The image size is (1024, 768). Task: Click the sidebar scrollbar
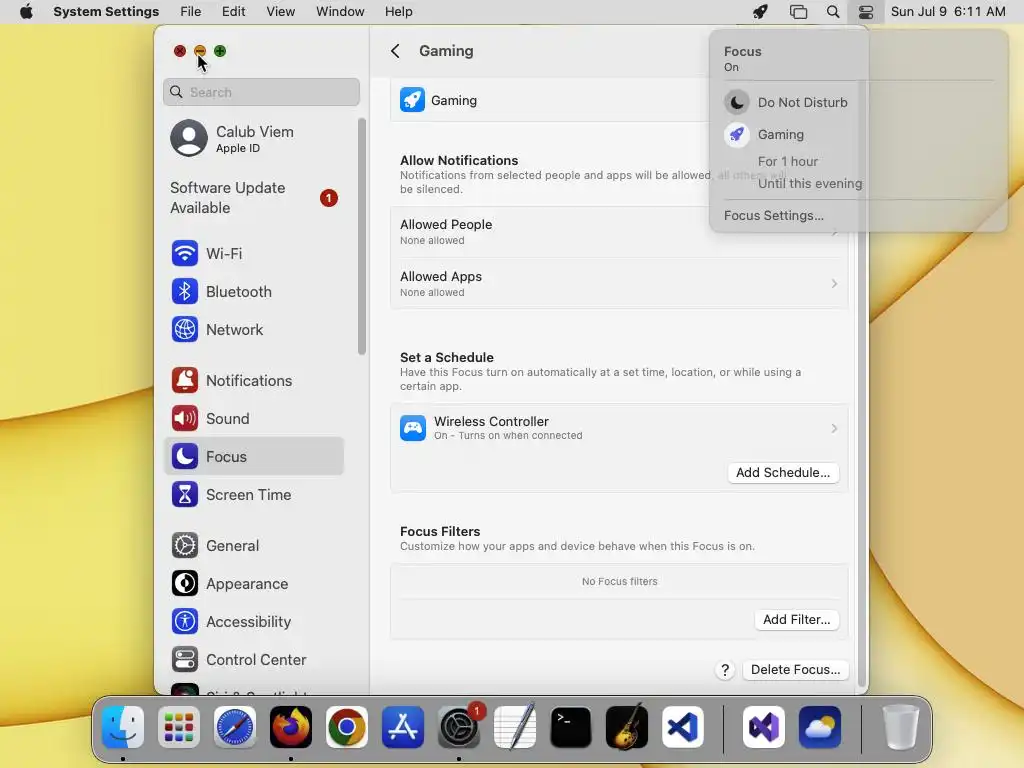[x=362, y=236]
